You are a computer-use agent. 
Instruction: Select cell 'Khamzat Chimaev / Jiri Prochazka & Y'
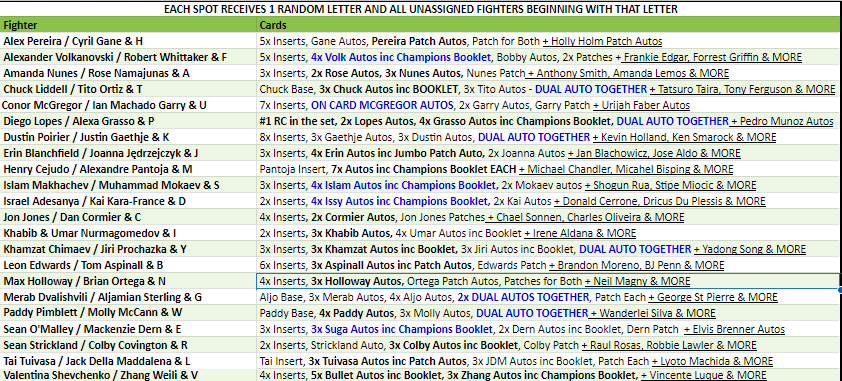[x=129, y=249]
